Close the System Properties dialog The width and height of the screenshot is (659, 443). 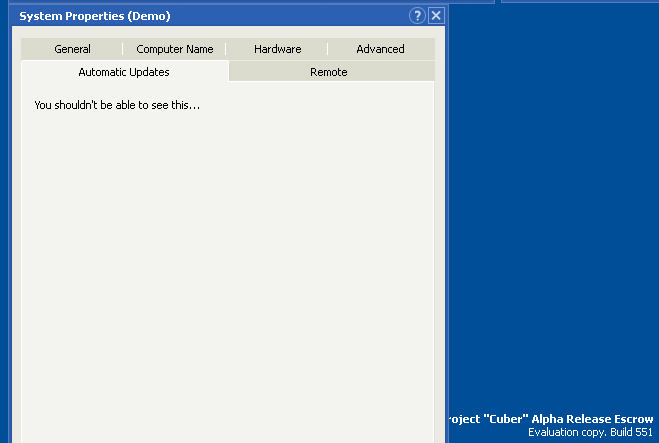(436, 16)
